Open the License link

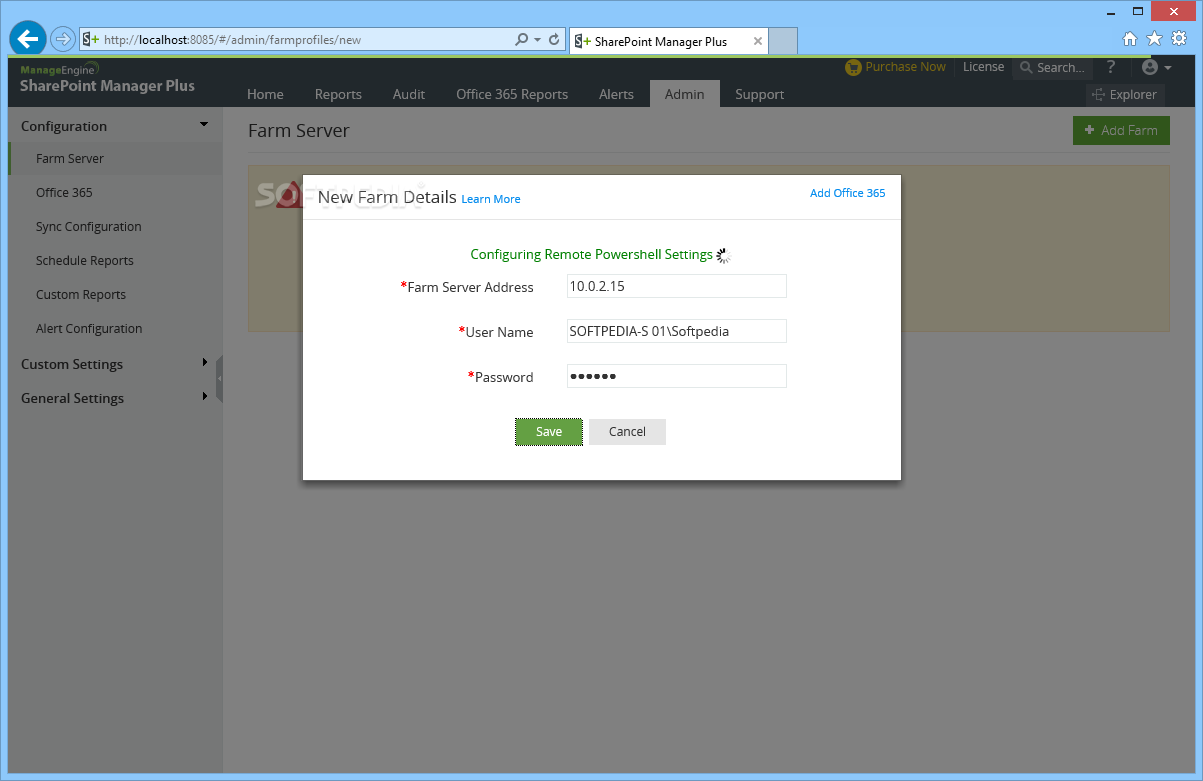983,67
